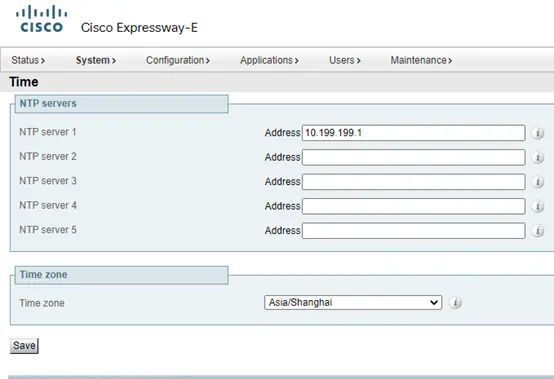Open info icon for NTP server 4
This screenshot has width=554, height=379.
pos(538,206)
